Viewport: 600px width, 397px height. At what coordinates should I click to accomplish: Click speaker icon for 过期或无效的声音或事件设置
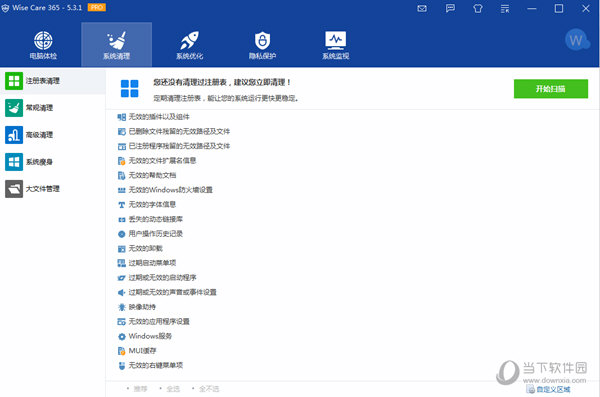pyautogui.click(x=122, y=292)
